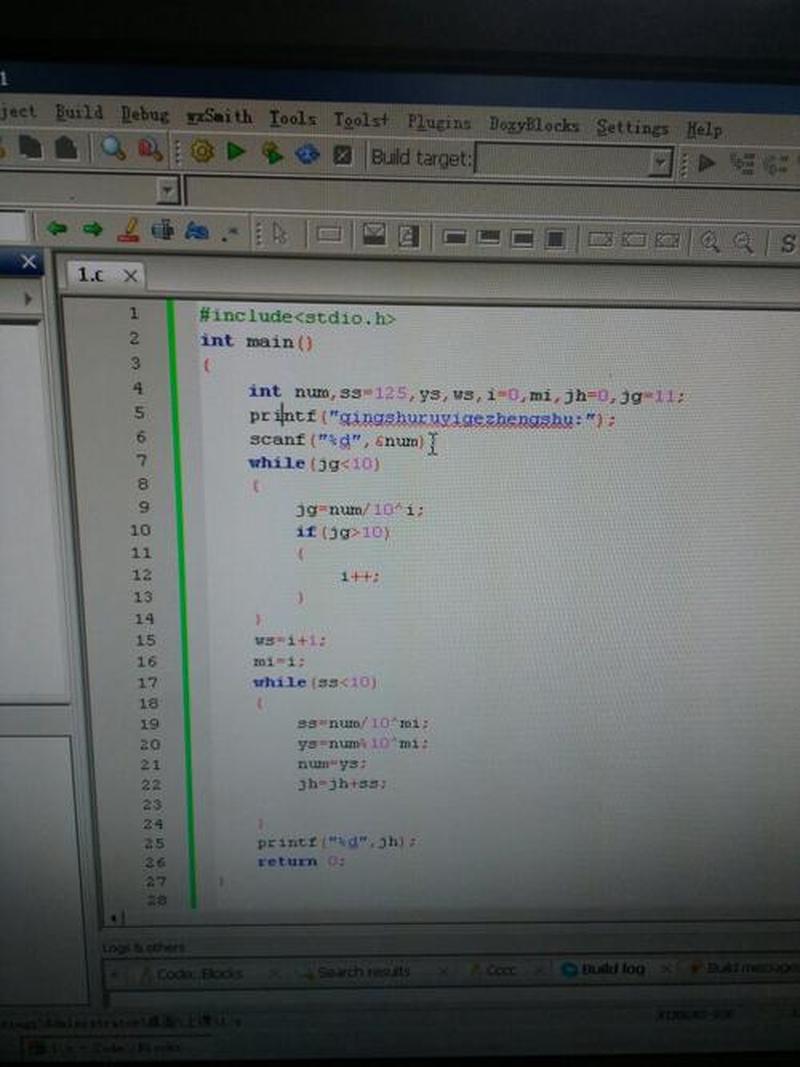Click the 'ws=i+1;' statement

click(290, 640)
